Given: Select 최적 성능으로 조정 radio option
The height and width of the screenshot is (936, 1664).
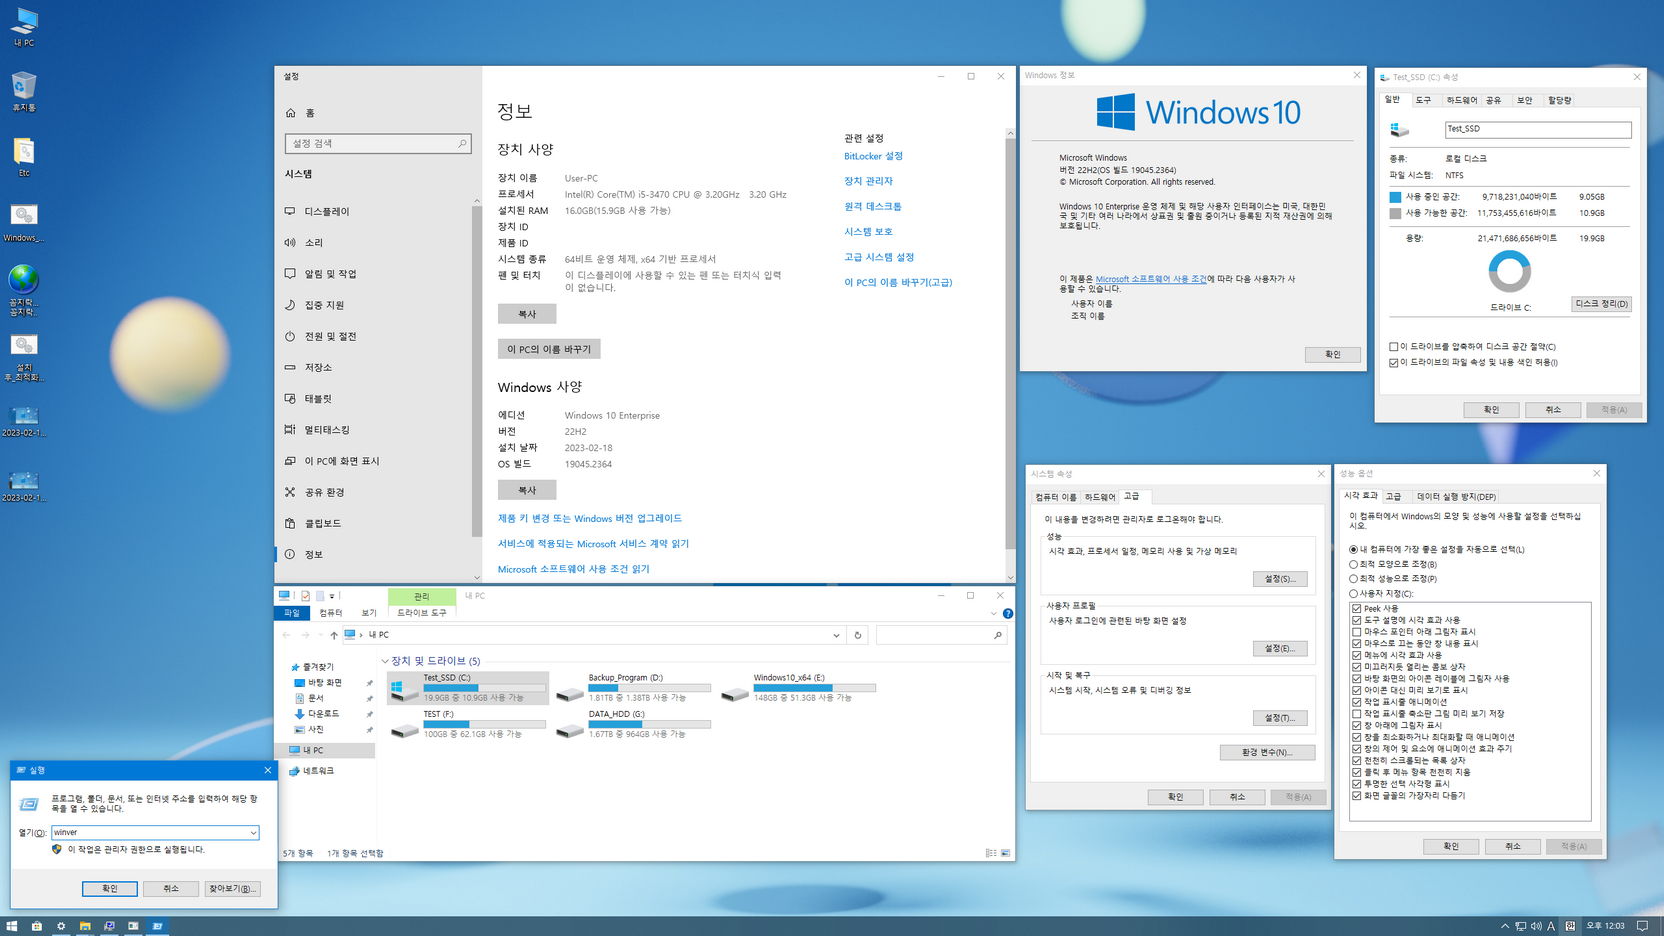Looking at the screenshot, I should click(1392, 578).
